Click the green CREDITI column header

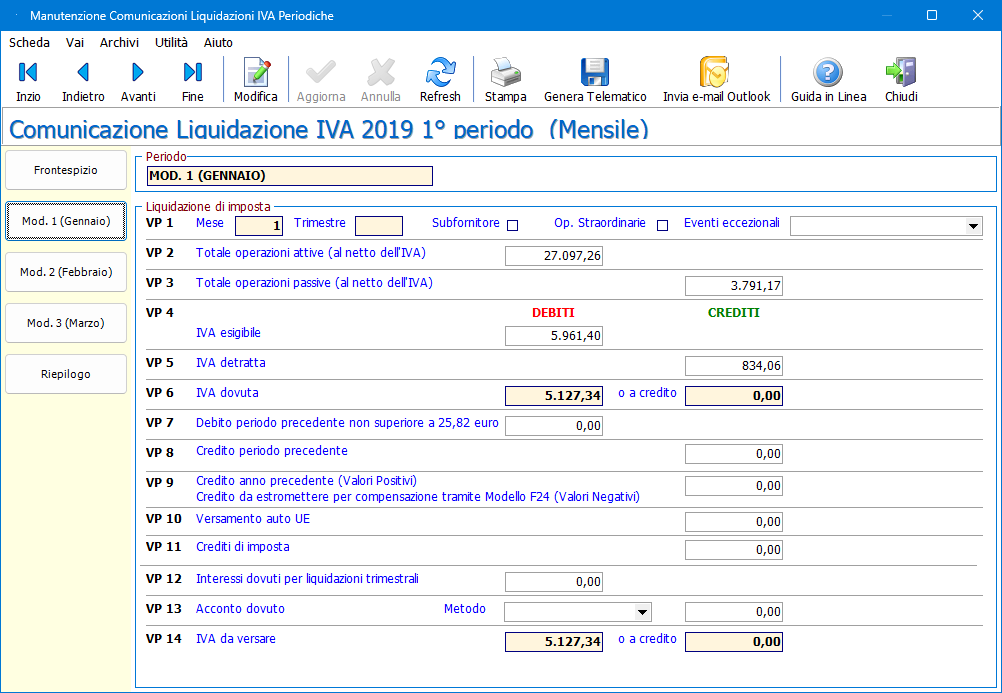tap(734, 313)
